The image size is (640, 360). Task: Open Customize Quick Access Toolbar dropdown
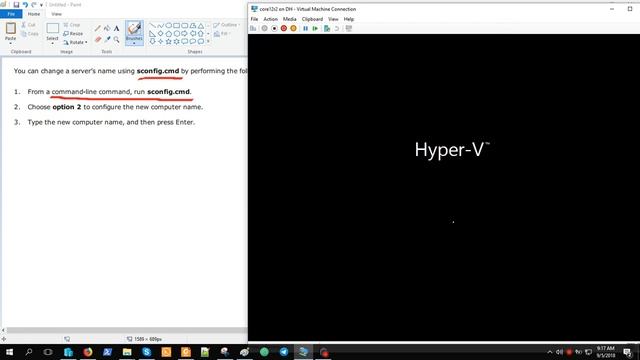click(41, 5)
